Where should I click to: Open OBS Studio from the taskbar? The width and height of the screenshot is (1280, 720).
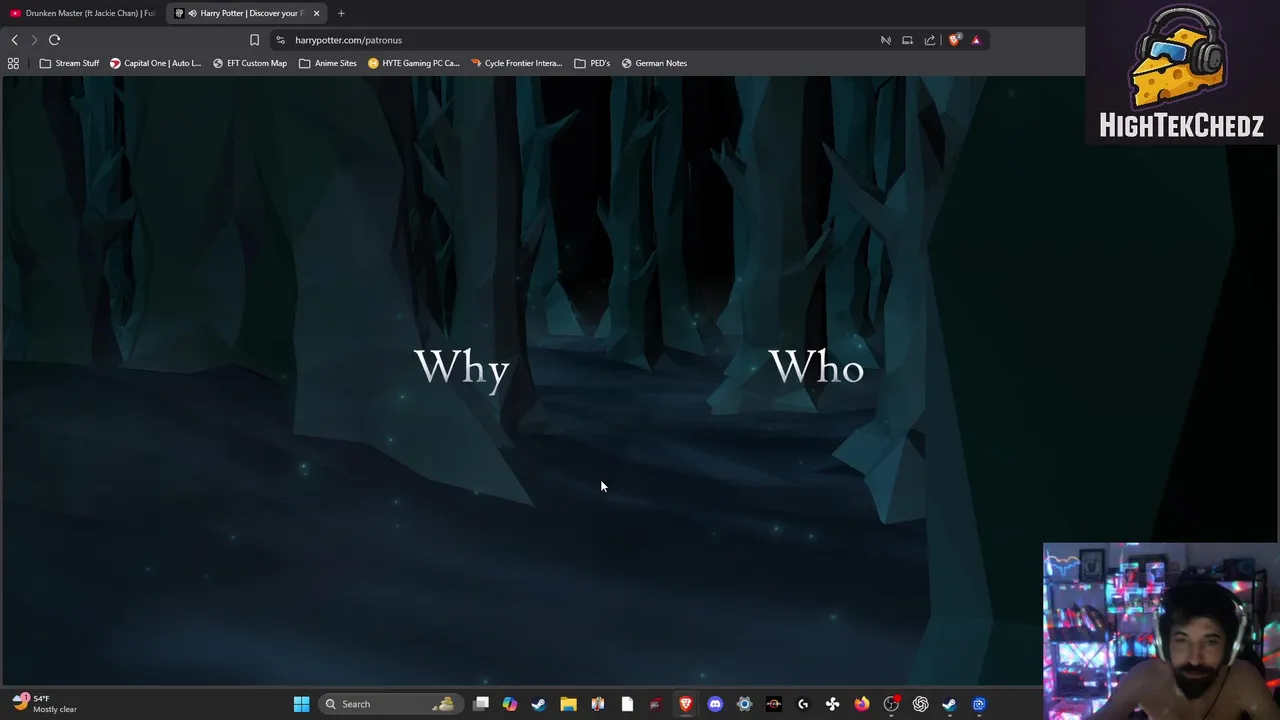pos(891,704)
